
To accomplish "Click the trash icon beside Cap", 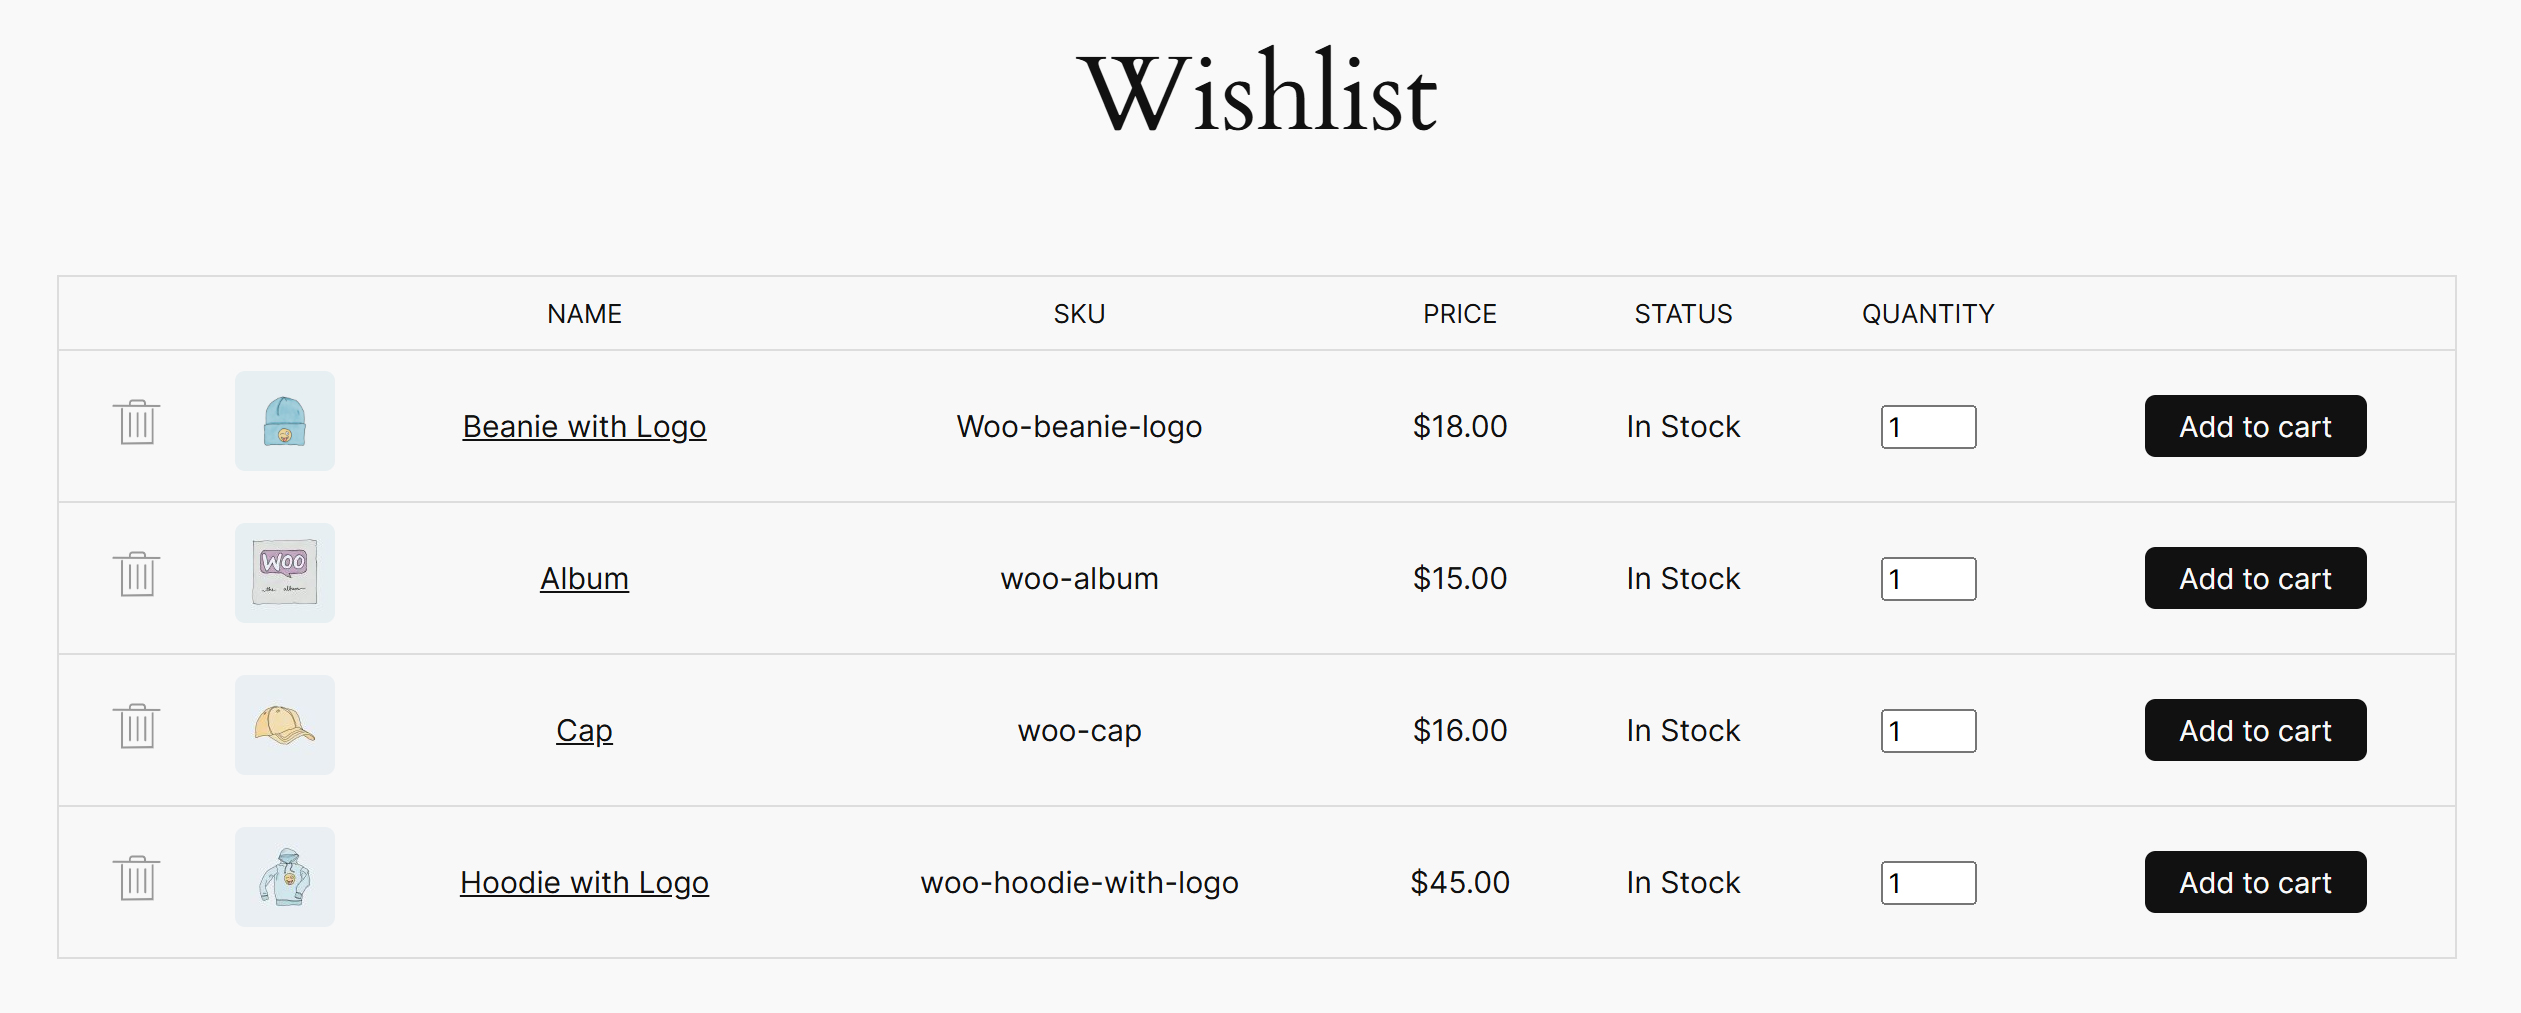I will [136, 727].
